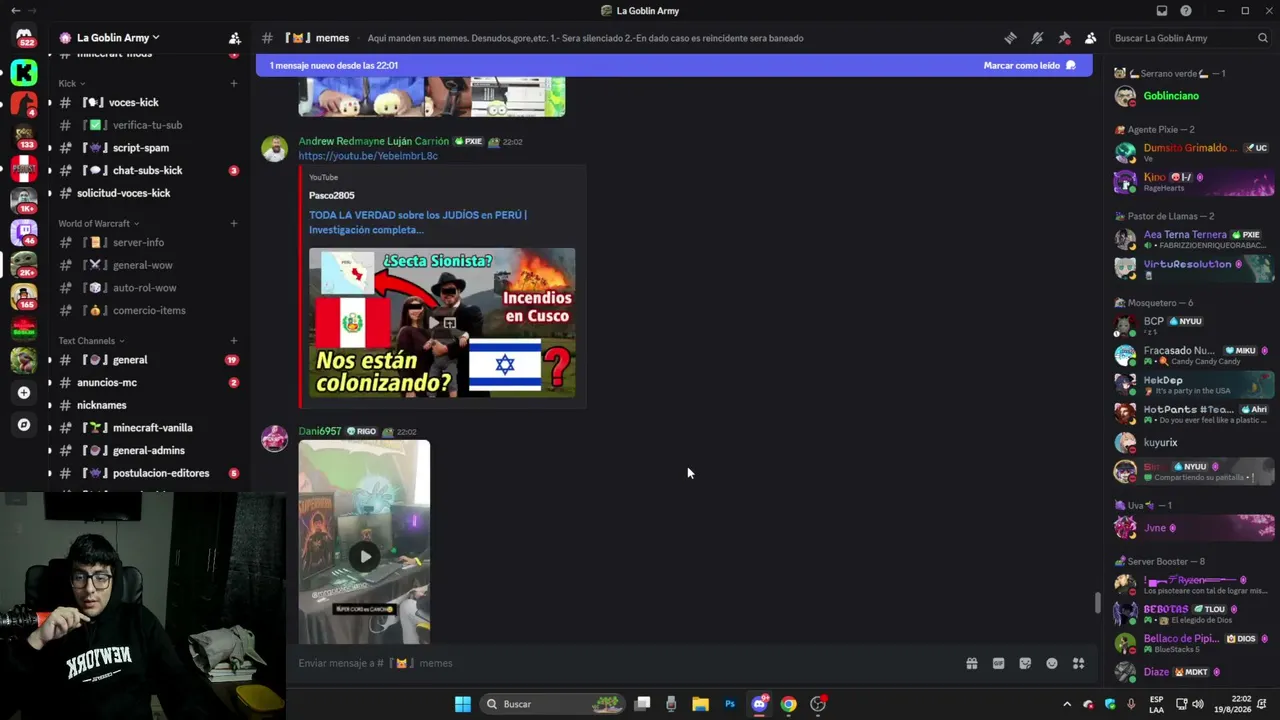The width and height of the screenshot is (1280, 720).
Task: Open the nicknames channel
Action: pos(148,405)
